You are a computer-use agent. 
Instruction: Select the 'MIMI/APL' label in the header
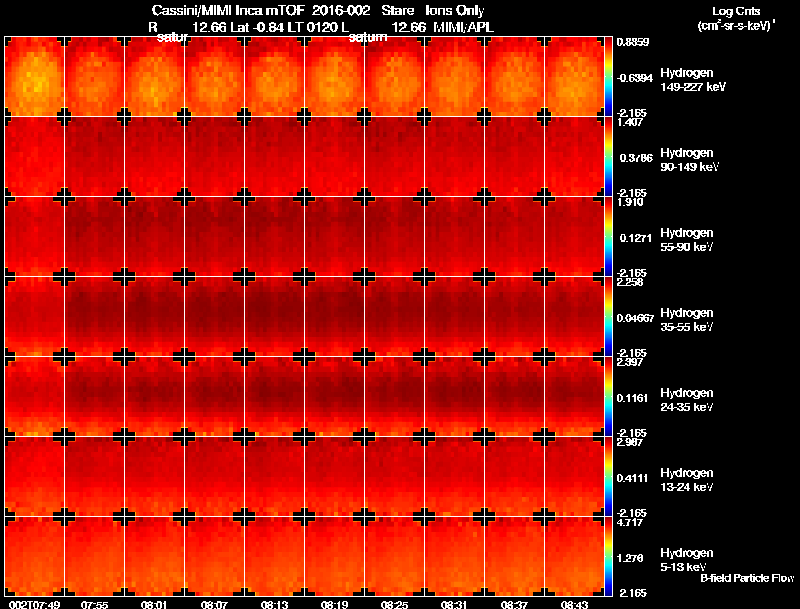(x=463, y=28)
